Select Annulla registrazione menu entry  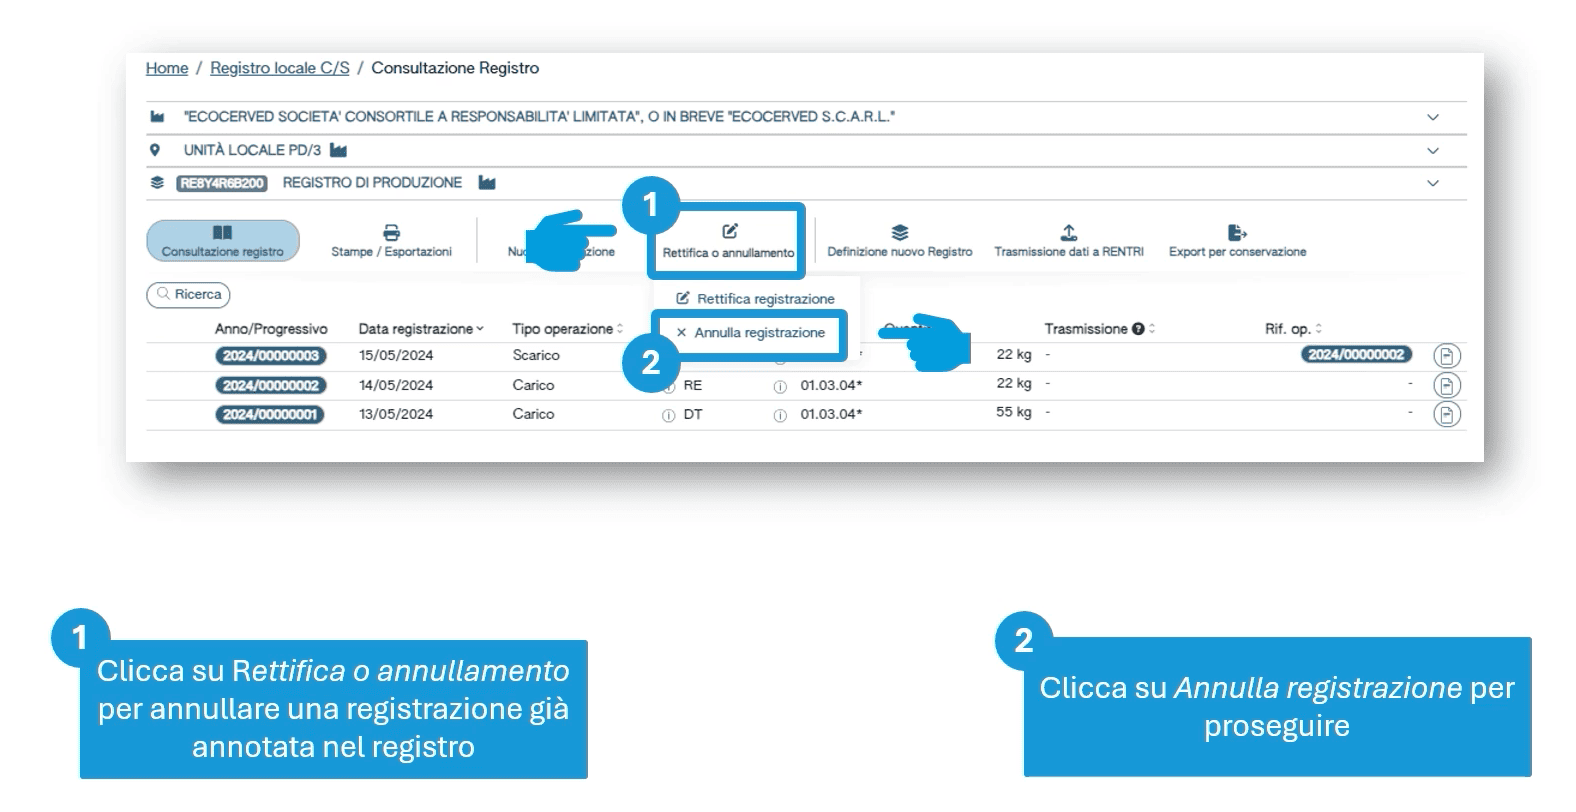click(x=759, y=333)
